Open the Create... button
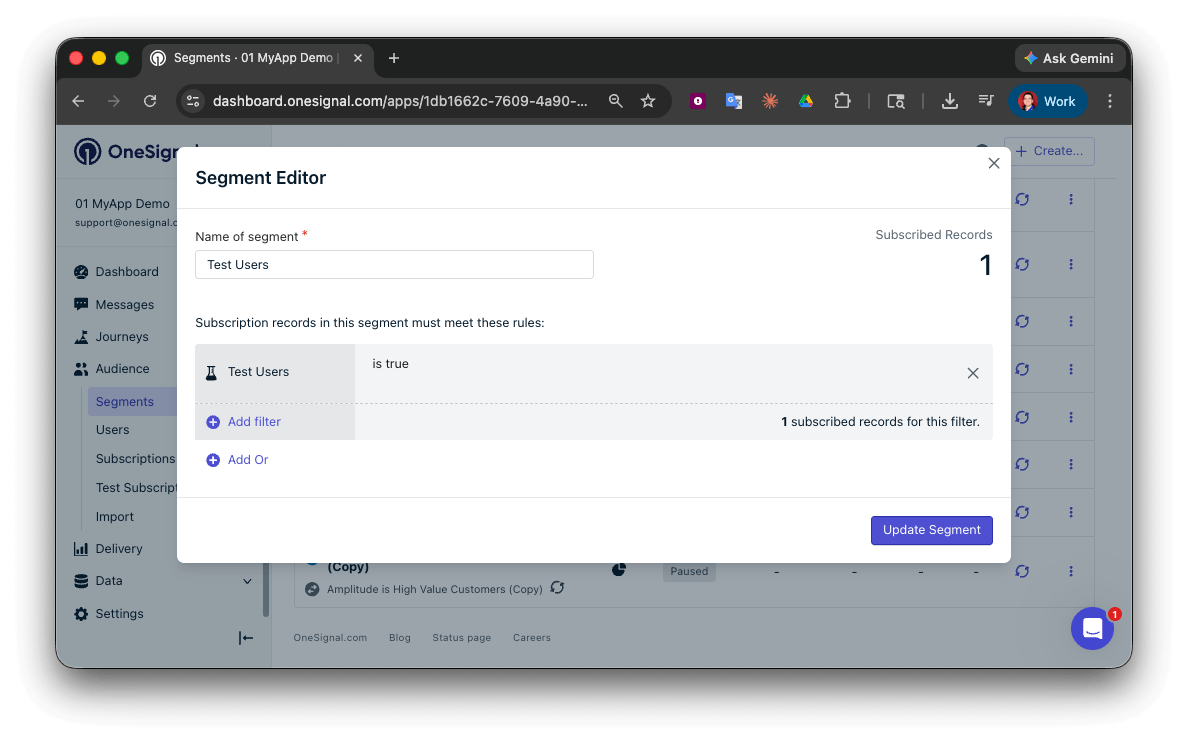This screenshot has height=742, width=1188. (1049, 151)
